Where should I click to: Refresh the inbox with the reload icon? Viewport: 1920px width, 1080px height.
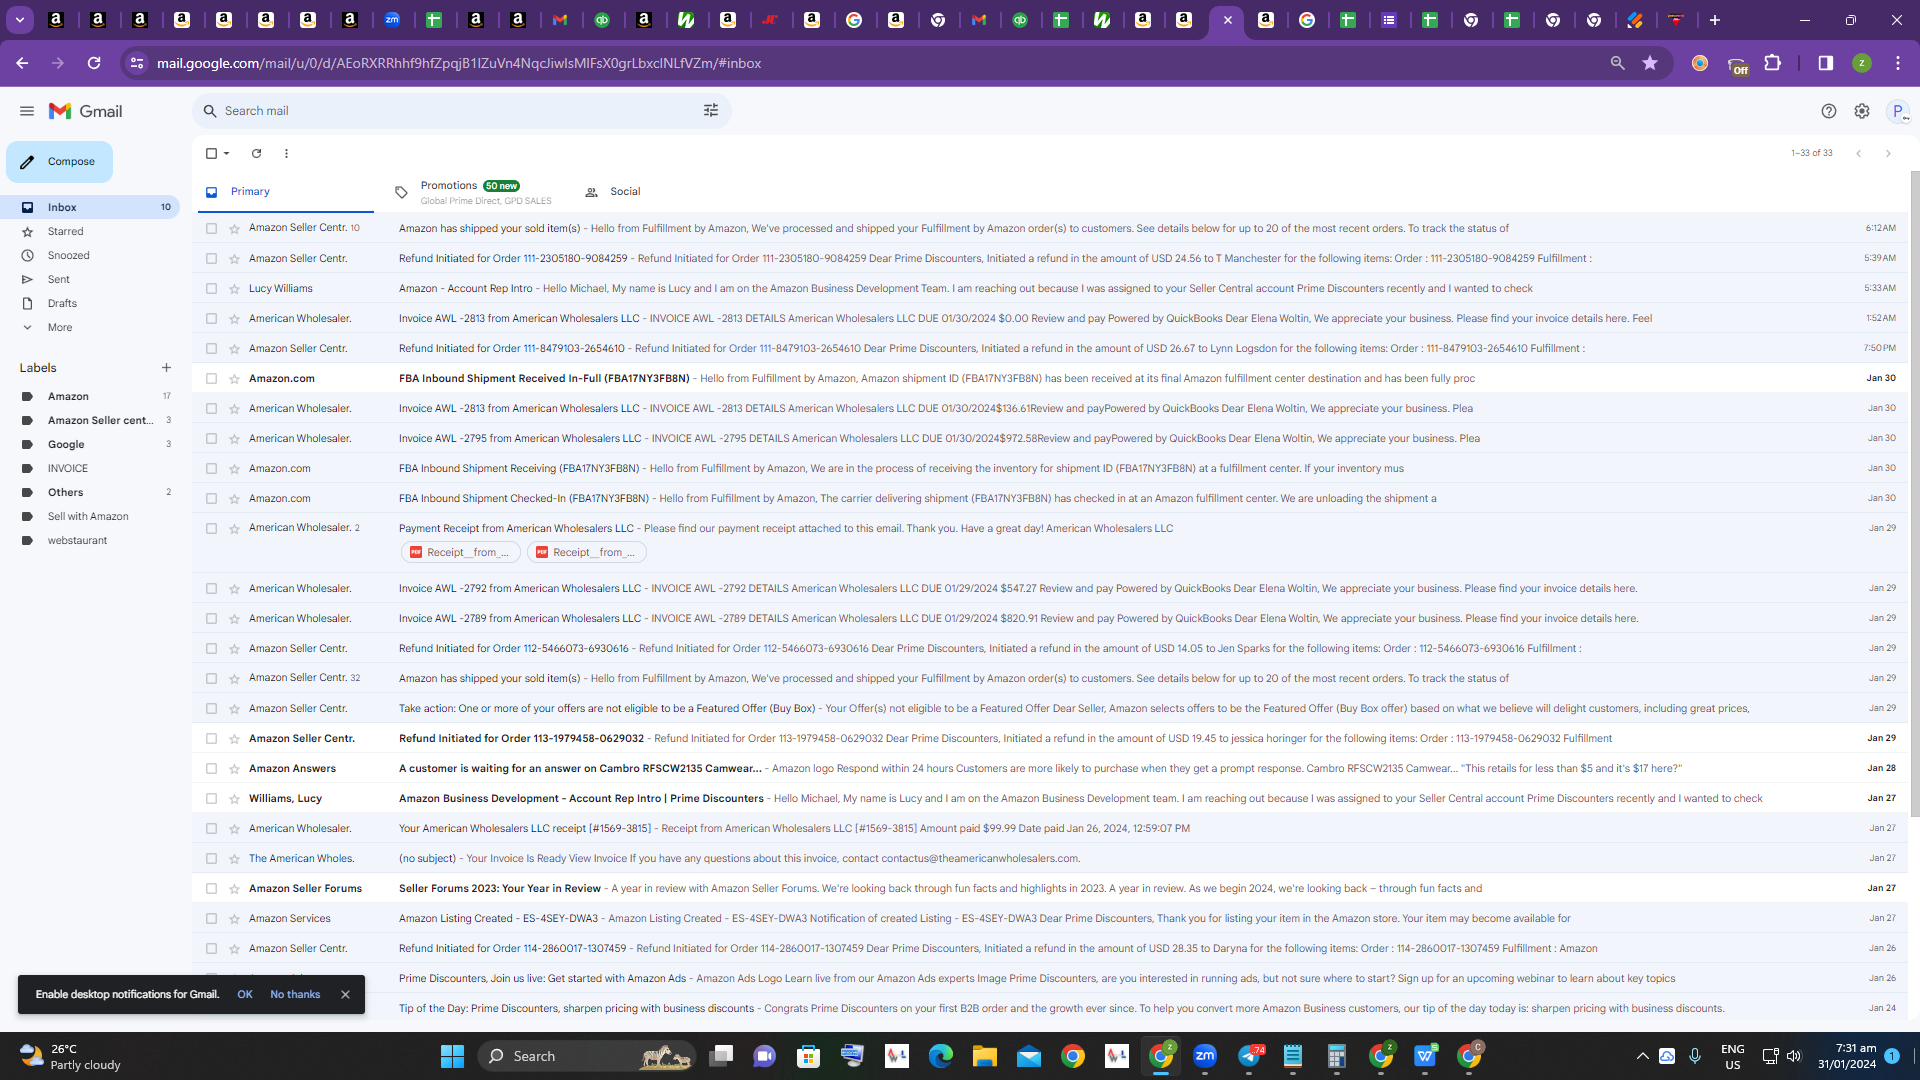pyautogui.click(x=256, y=153)
